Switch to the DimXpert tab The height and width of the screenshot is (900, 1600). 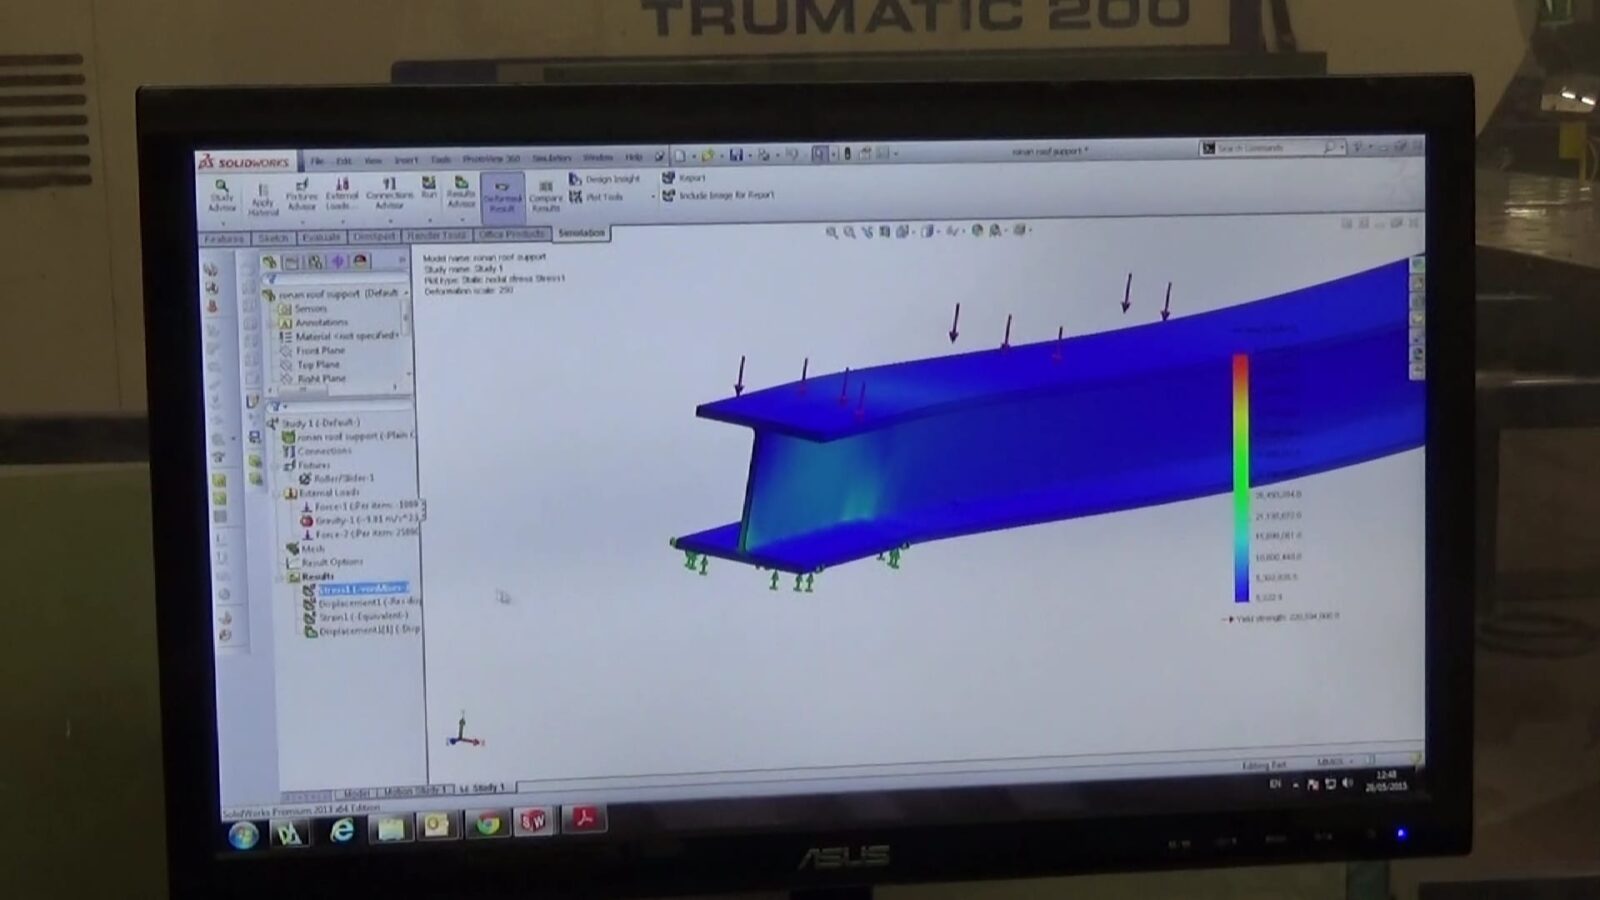374,237
